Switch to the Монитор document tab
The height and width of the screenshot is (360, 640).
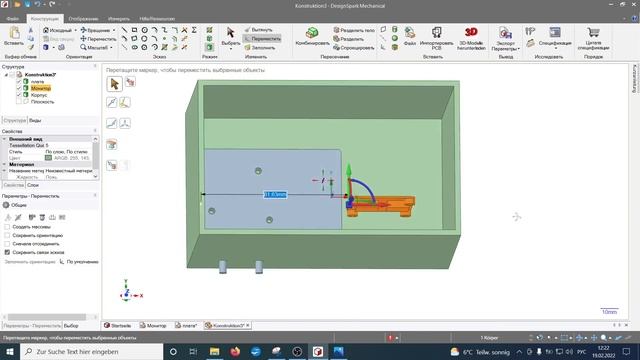tap(153, 325)
